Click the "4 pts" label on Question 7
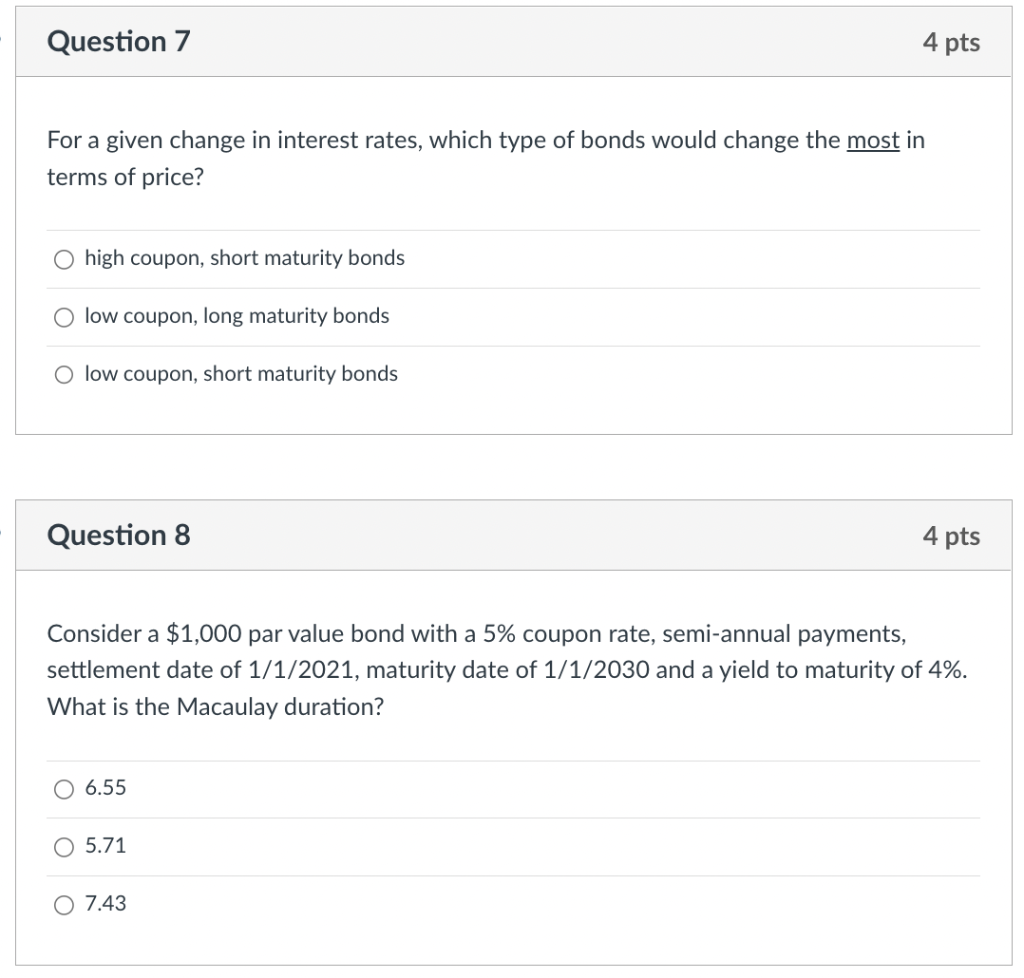1024x978 pixels. click(x=951, y=42)
